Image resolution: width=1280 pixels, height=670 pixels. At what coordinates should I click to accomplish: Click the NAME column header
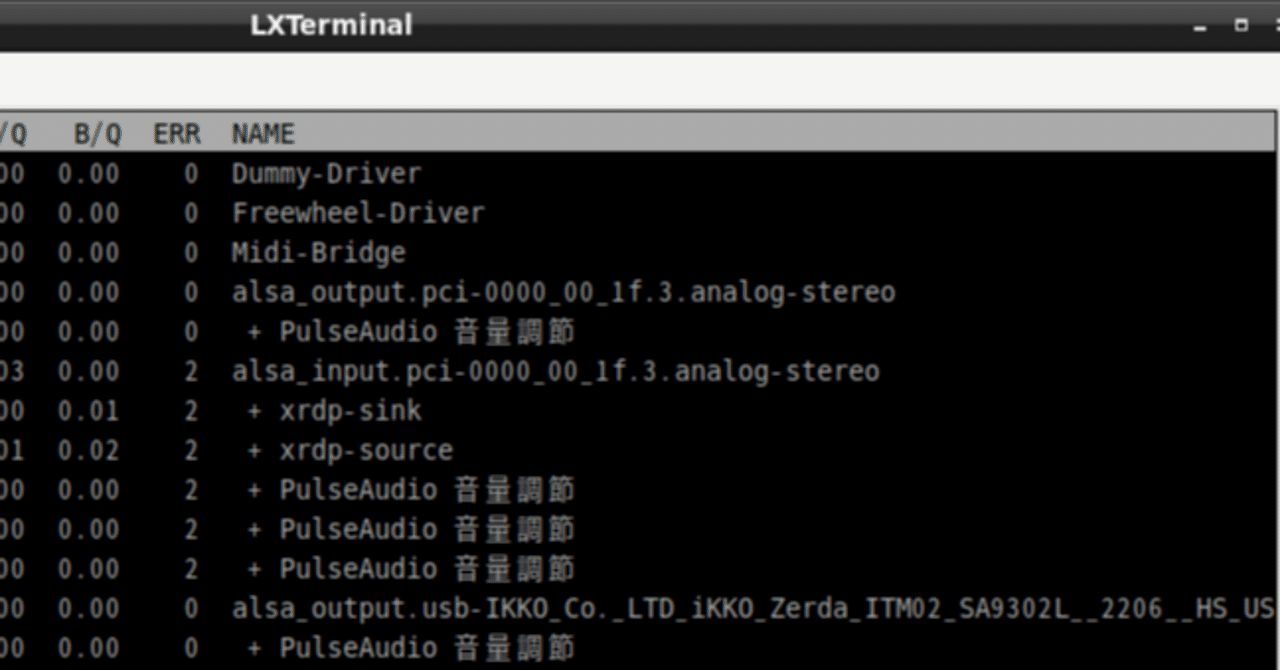[x=263, y=133]
